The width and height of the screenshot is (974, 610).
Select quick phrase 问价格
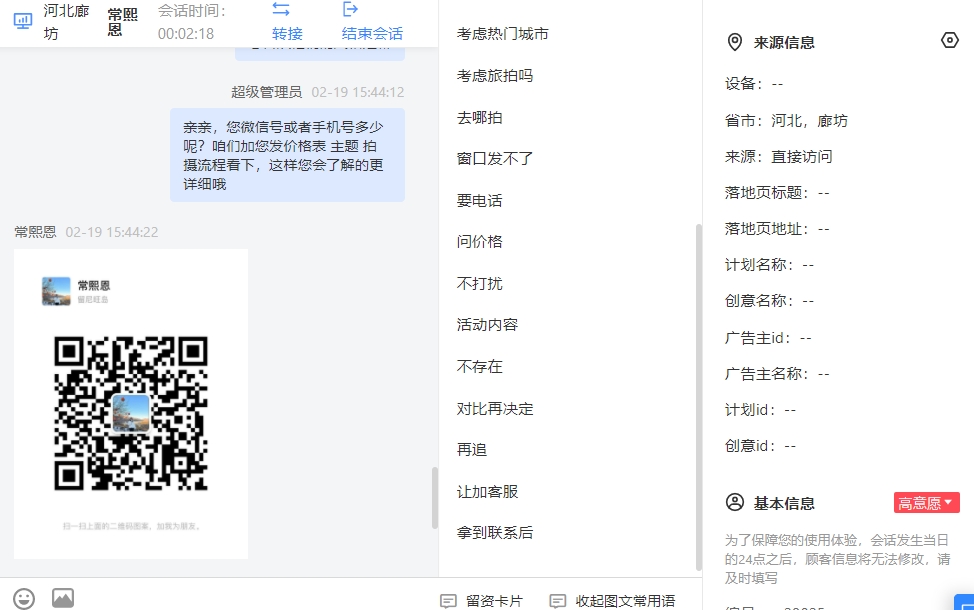pos(479,242)
